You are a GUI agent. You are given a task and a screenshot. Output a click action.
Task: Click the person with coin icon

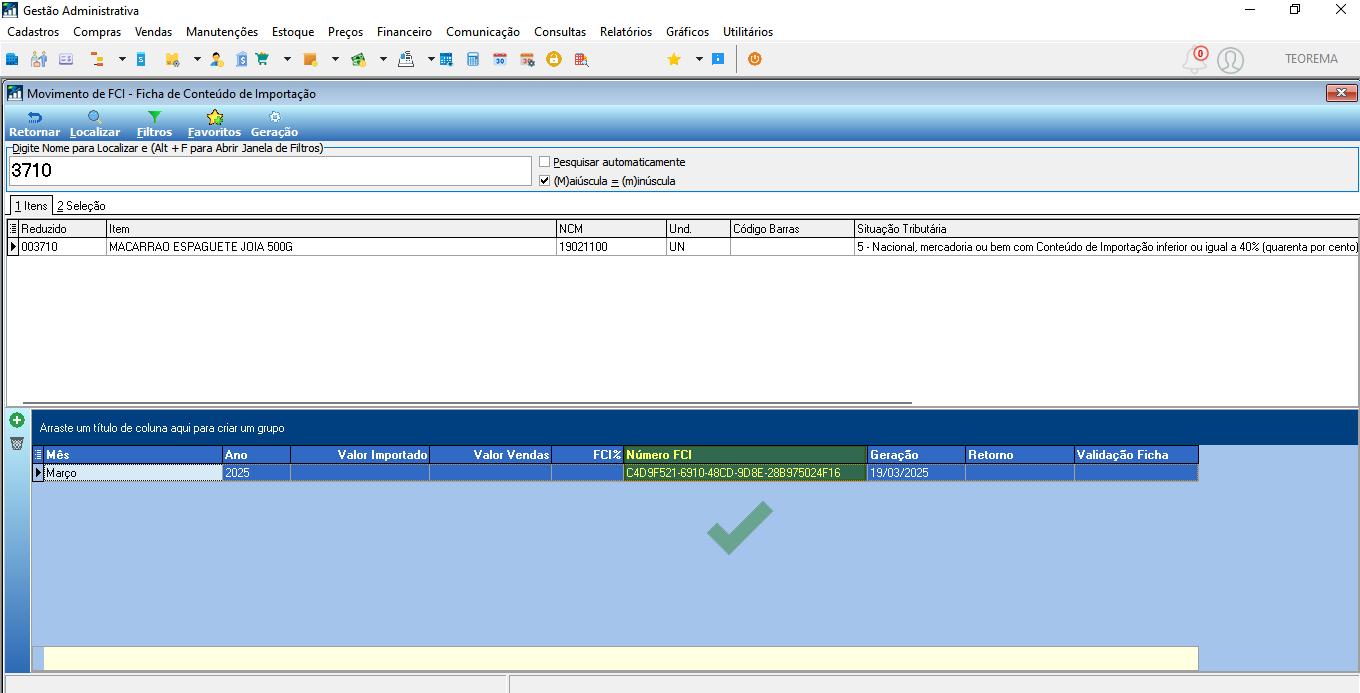pyautogui.click(x=216, y=59)
